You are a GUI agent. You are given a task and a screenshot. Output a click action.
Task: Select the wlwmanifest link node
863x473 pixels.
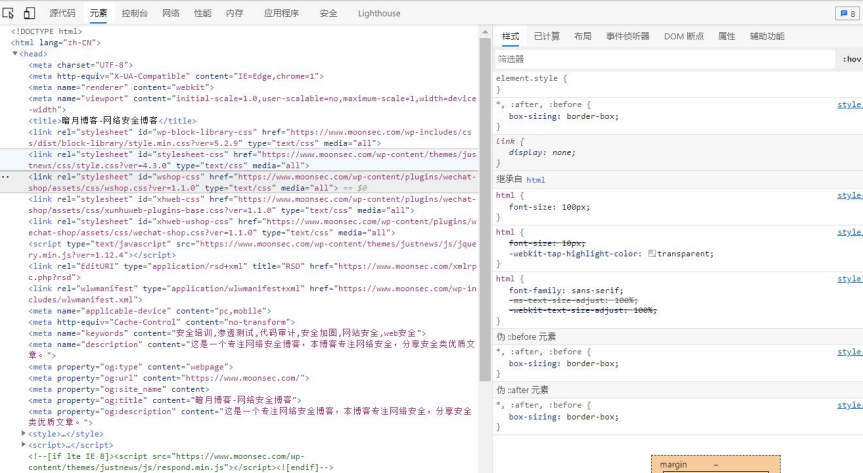pos(252,294)
